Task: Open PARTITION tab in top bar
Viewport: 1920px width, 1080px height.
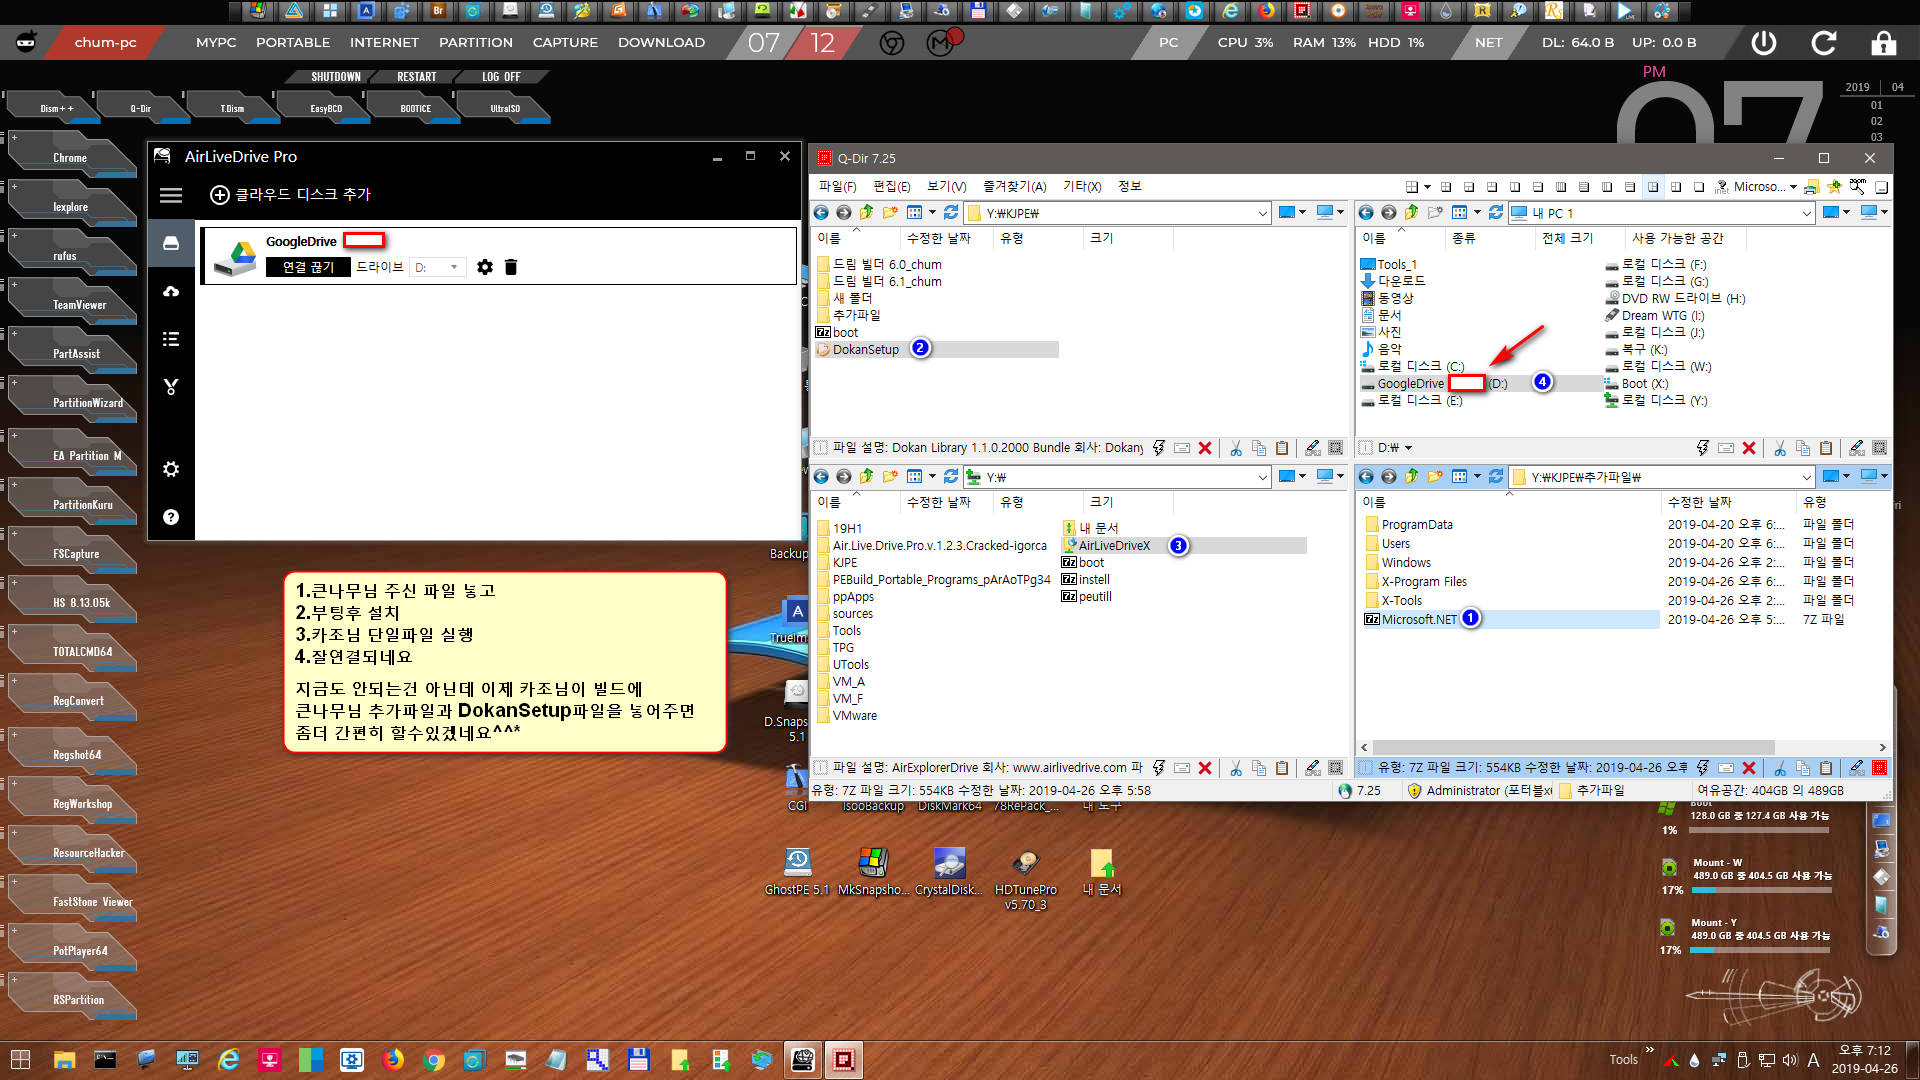Action: 476,43
